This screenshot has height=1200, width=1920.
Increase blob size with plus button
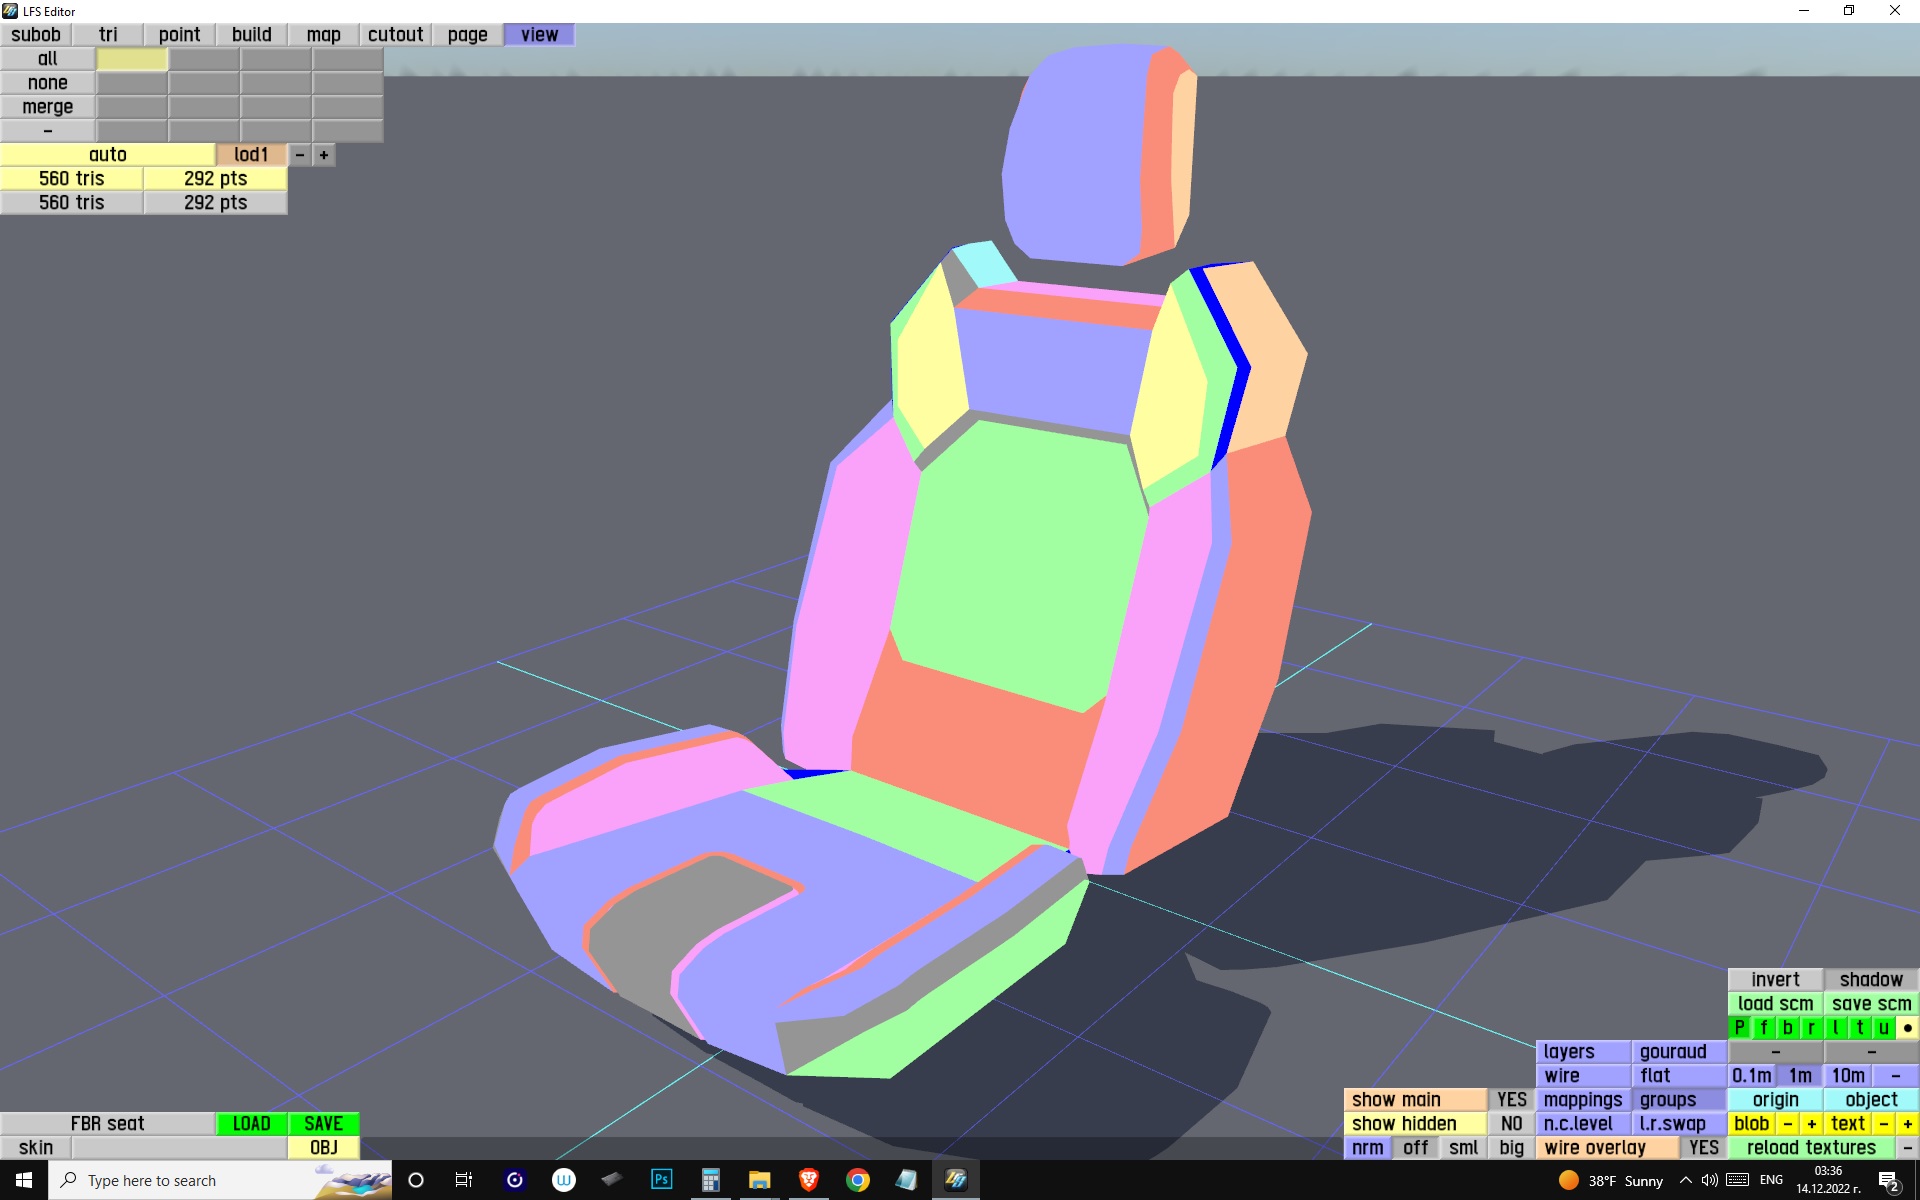[1811, 1124]
